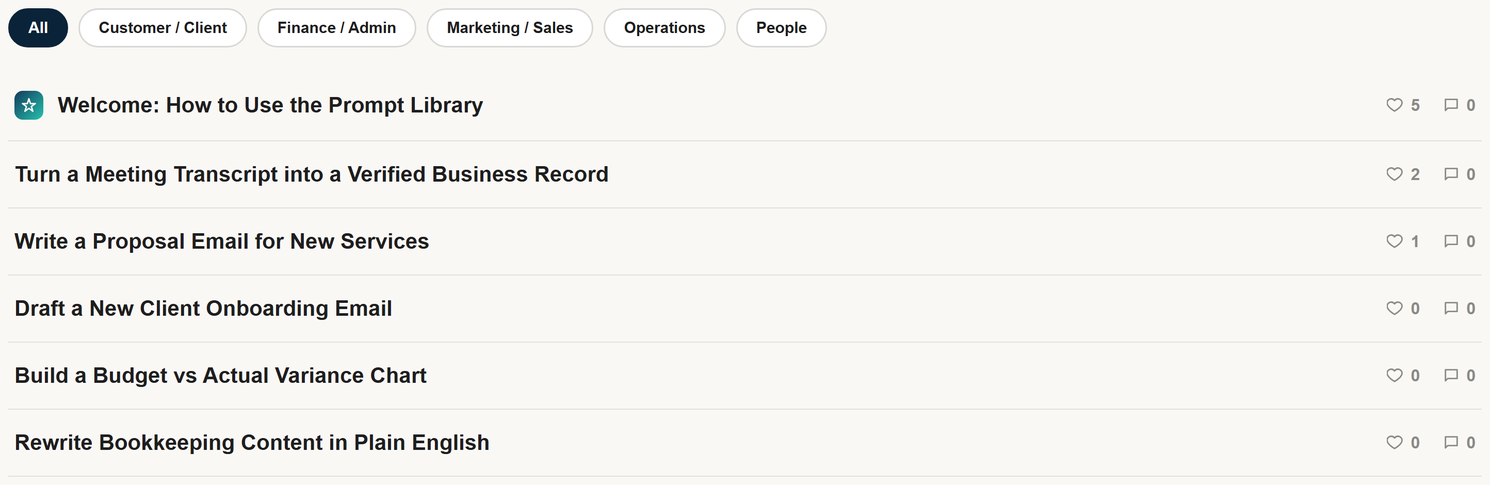Filter by Customer / Client category
The height and width of the screenshot is (485, 1490).
[x=163, y=28]
